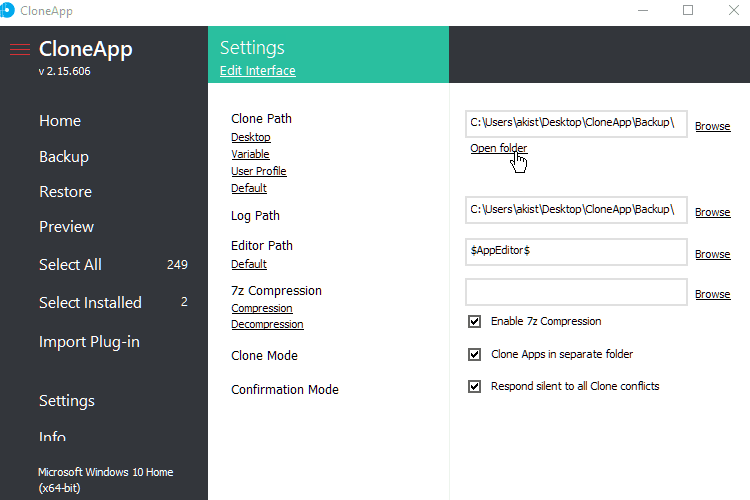The image size is (750, 500).
Task: Browse for the Editor Path
Action: [712, 254]
